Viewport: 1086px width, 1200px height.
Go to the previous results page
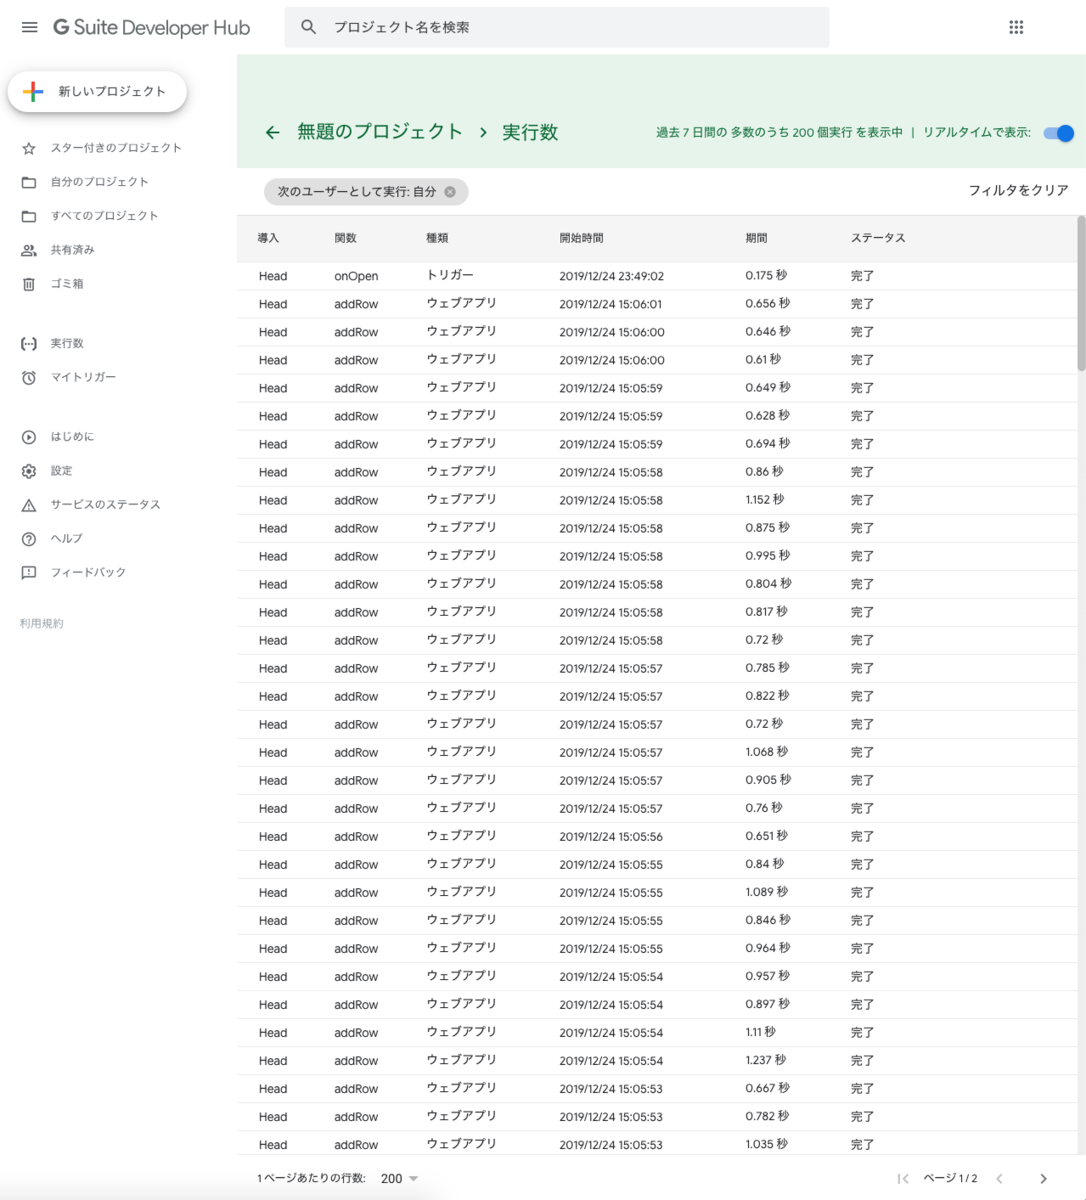coord(999,1179)
